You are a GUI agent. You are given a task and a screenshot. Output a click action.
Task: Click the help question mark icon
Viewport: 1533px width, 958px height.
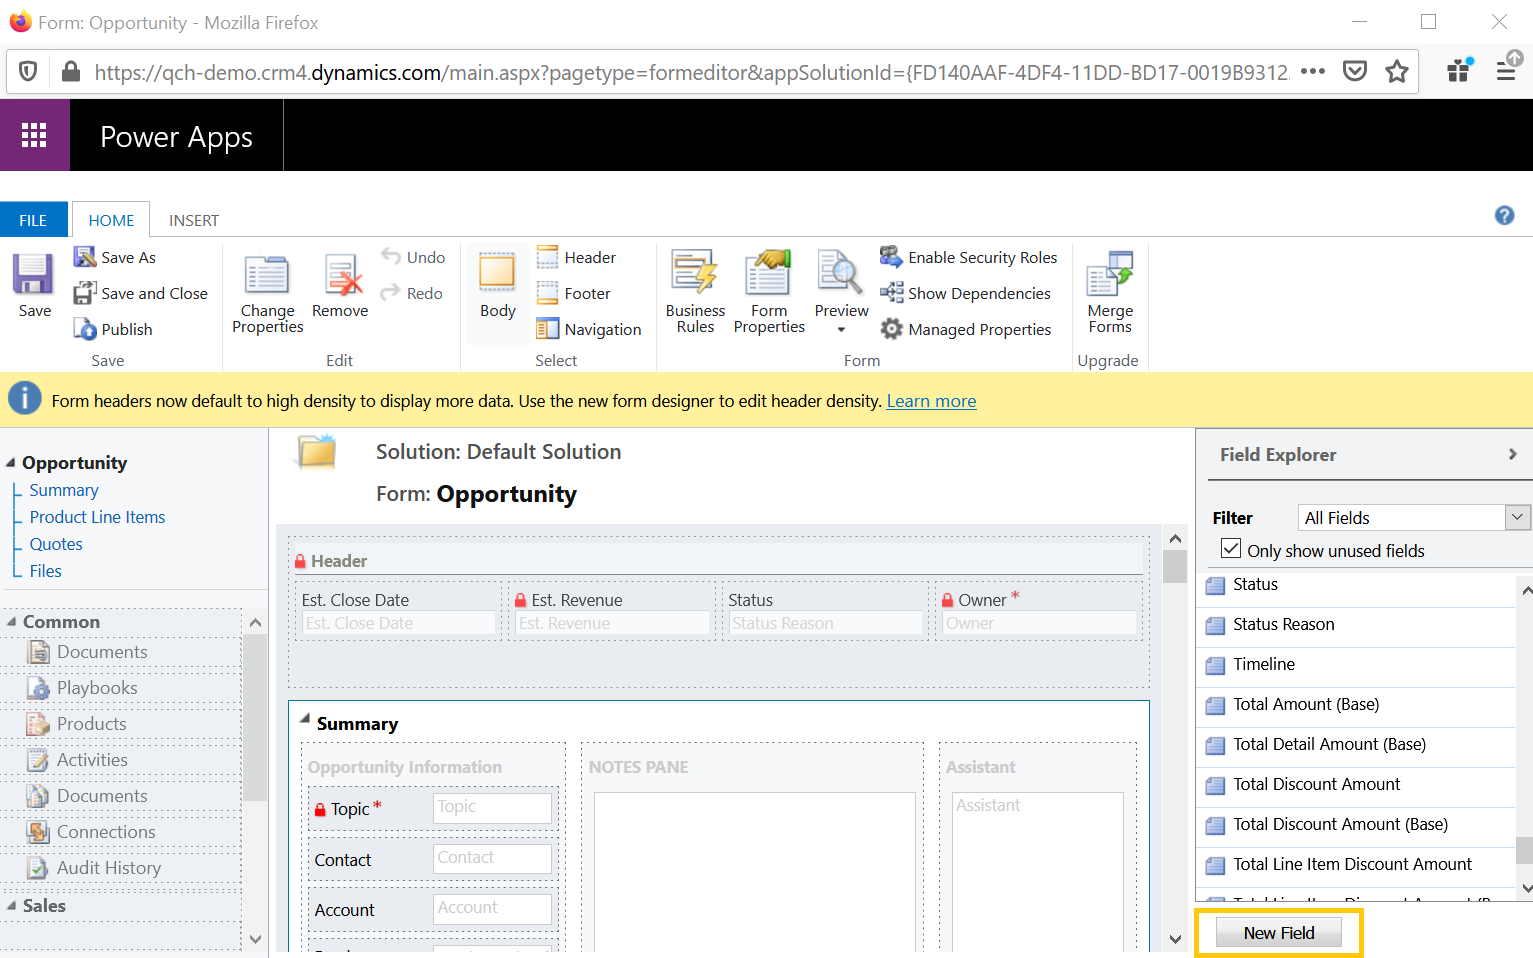(x=1504, y=215)
